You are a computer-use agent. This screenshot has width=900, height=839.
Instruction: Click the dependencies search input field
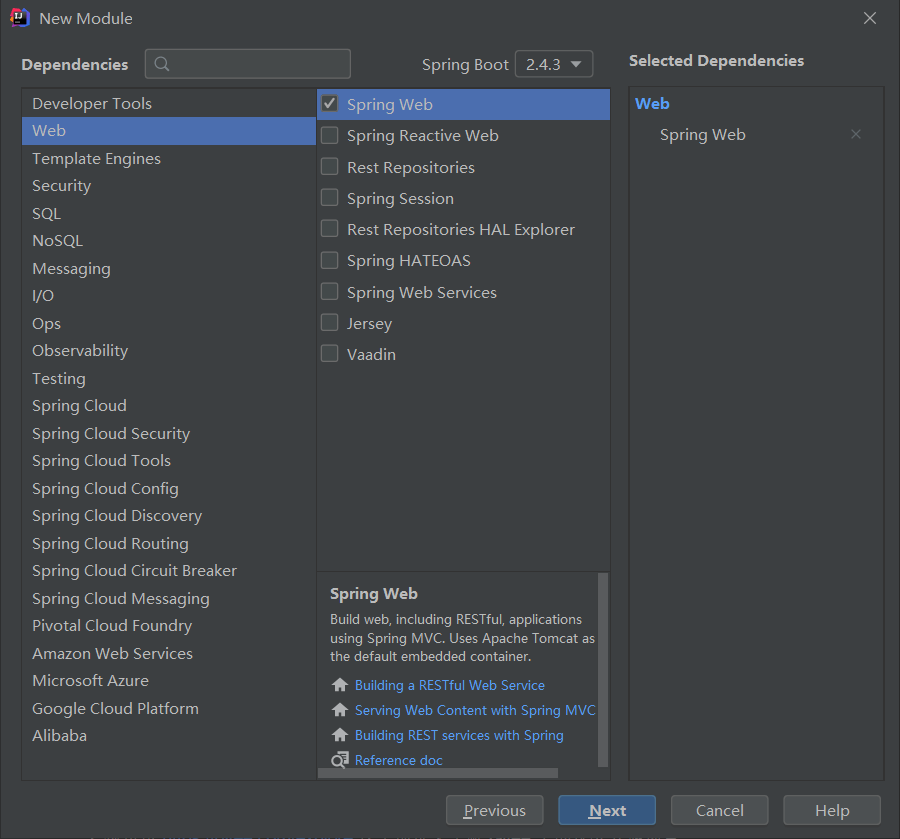(248, 64)
